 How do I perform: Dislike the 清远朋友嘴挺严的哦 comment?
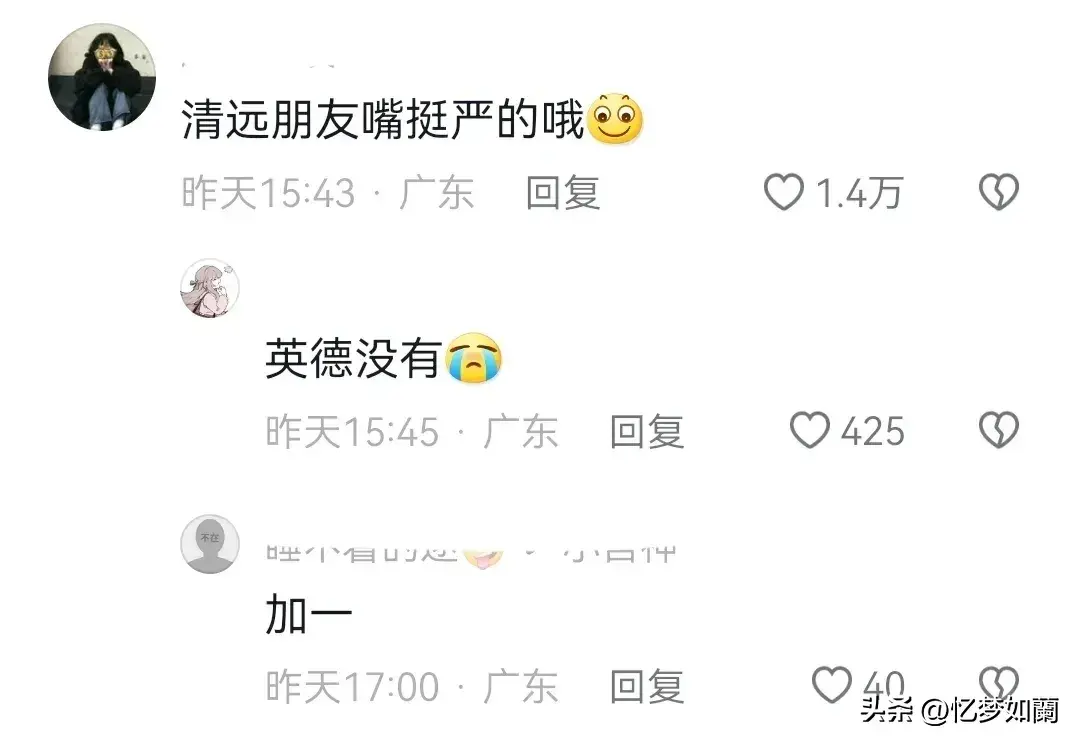999,192
